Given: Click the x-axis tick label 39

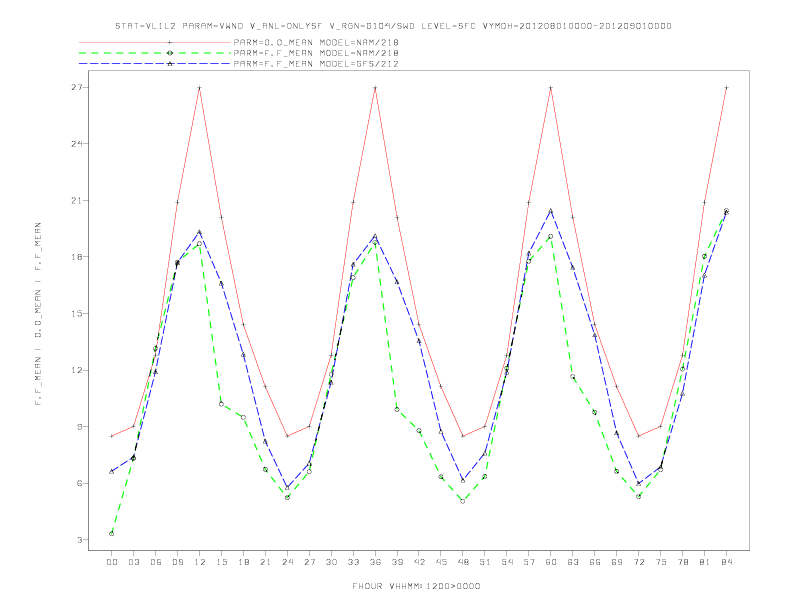Looking at the screenshot, I should click(397, 562).
